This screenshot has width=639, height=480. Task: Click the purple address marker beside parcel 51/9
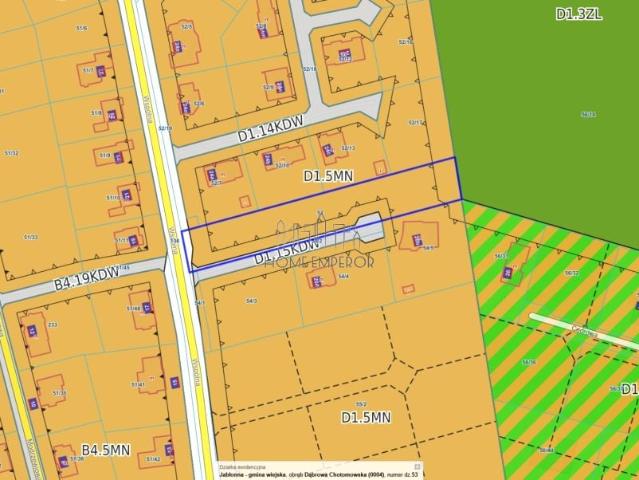pos(118,157)
